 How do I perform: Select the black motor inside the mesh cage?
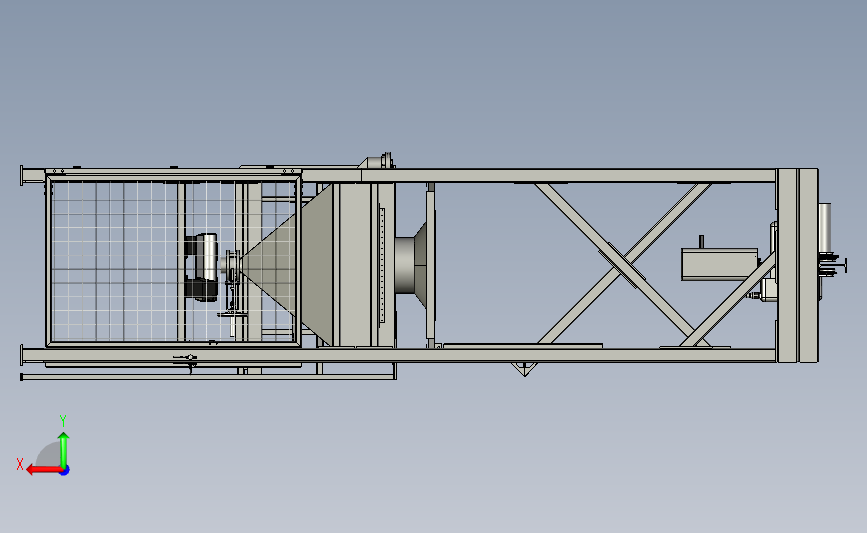200,267
